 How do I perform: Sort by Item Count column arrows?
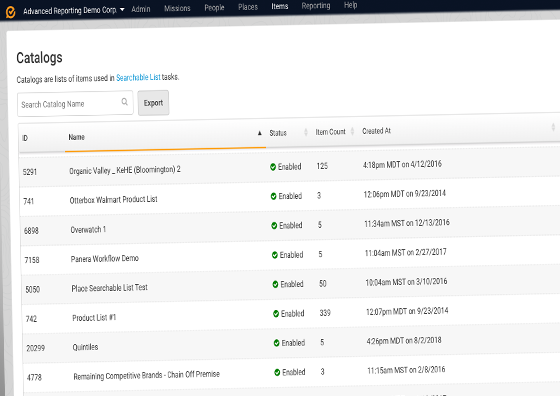[x=352, y=131]
